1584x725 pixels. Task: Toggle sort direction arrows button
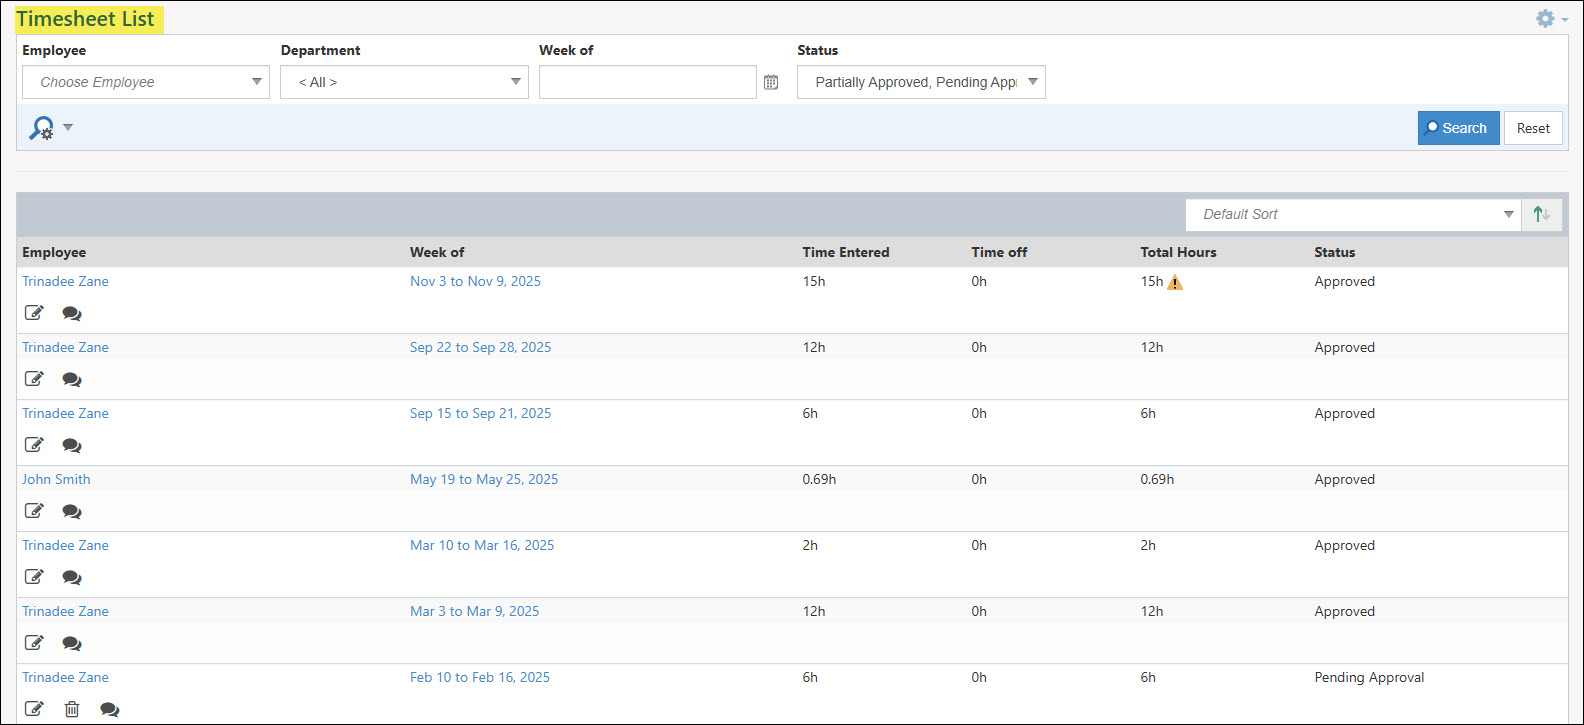[x=1542, y=214]
